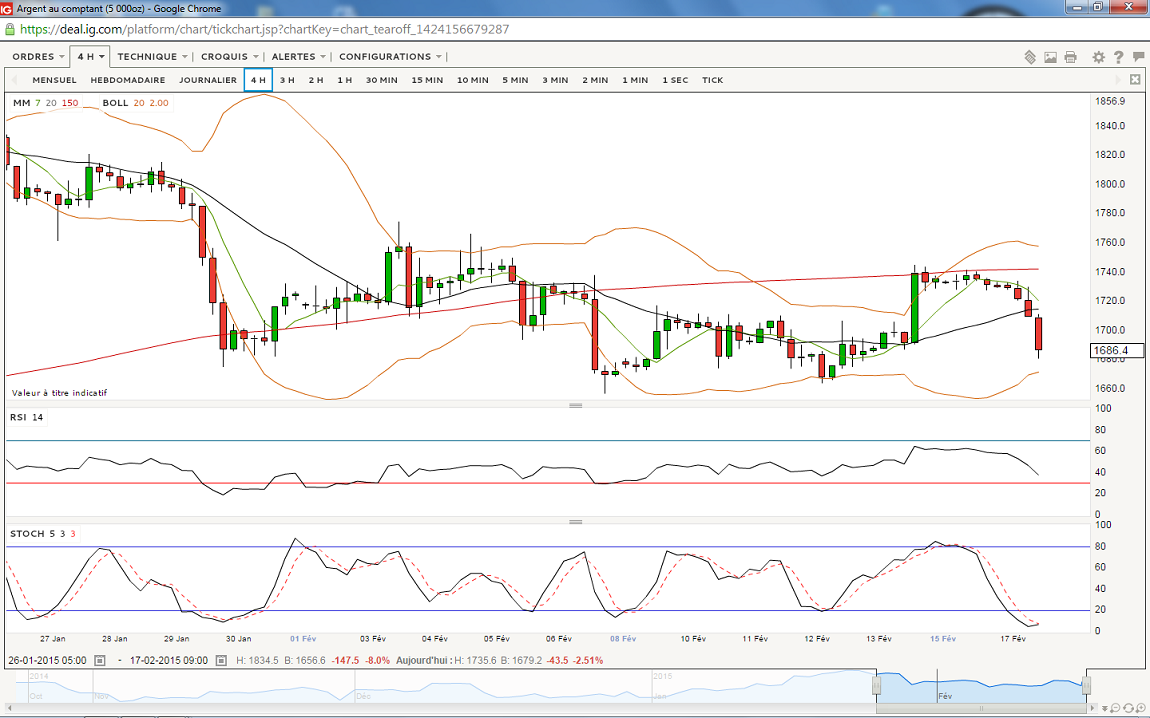Click the divider handle above the STOCH panel

(576, 521)
